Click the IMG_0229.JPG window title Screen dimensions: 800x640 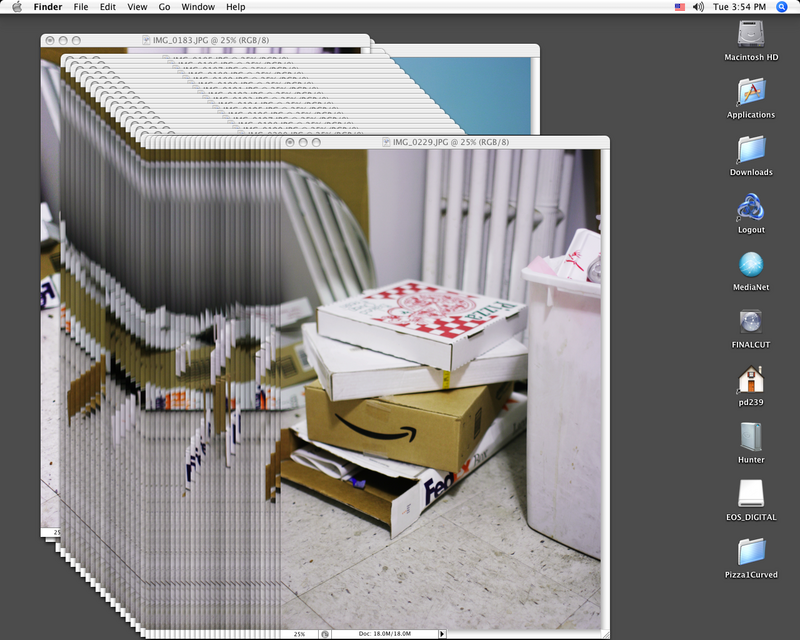[x=451, y=142]
